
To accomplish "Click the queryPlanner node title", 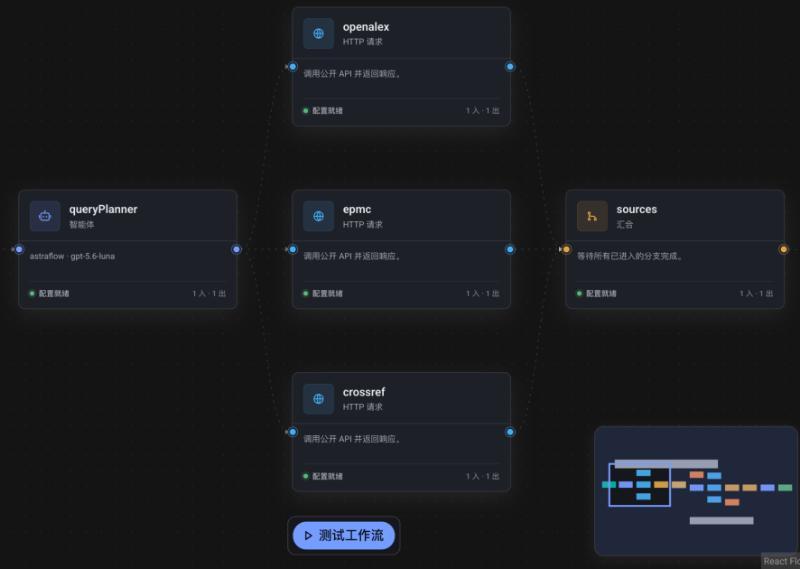I will point(103,209).
